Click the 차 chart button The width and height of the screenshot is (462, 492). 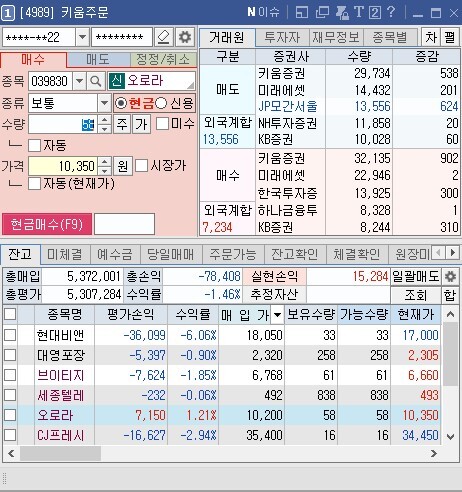point(431,37)
